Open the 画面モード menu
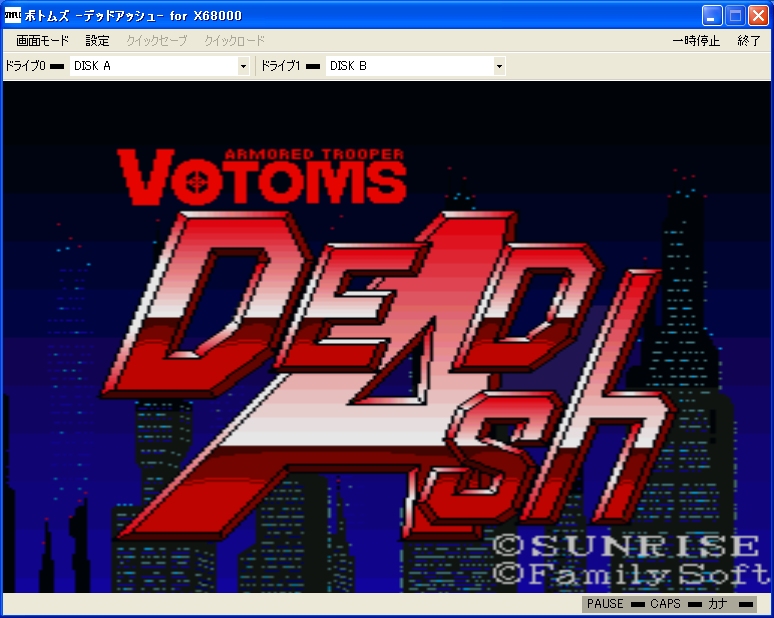 pyautogui.click(x=42, y=41)
